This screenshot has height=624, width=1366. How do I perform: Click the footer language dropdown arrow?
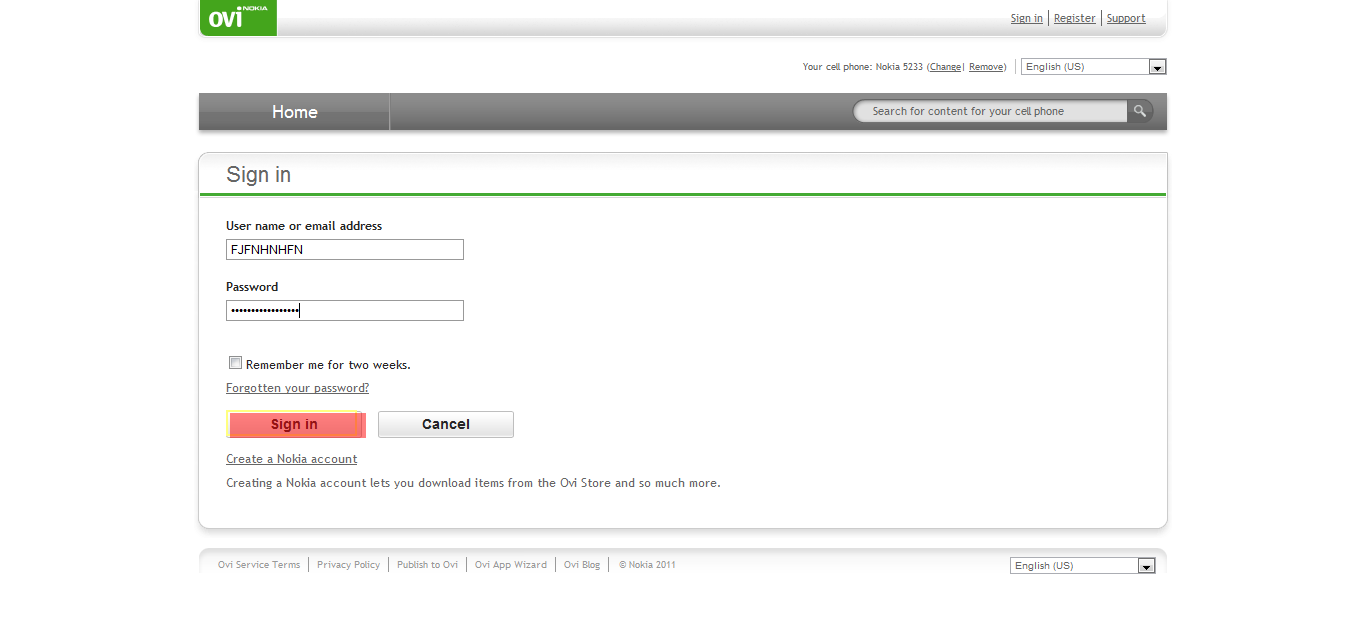(x=1146, y=565)
